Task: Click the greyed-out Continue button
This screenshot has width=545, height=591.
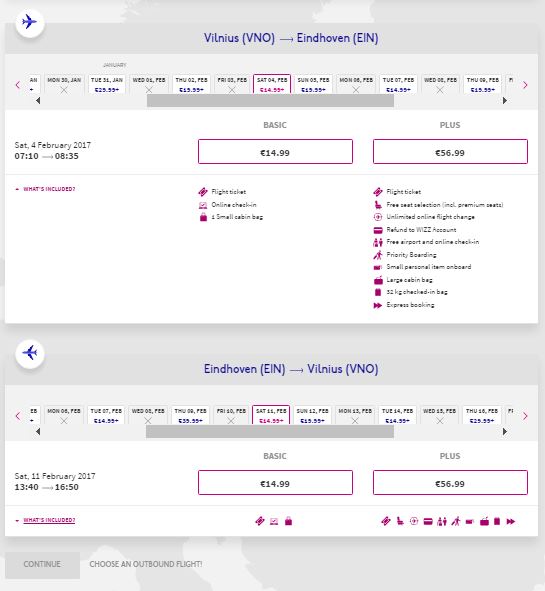Action: [42, 565]
